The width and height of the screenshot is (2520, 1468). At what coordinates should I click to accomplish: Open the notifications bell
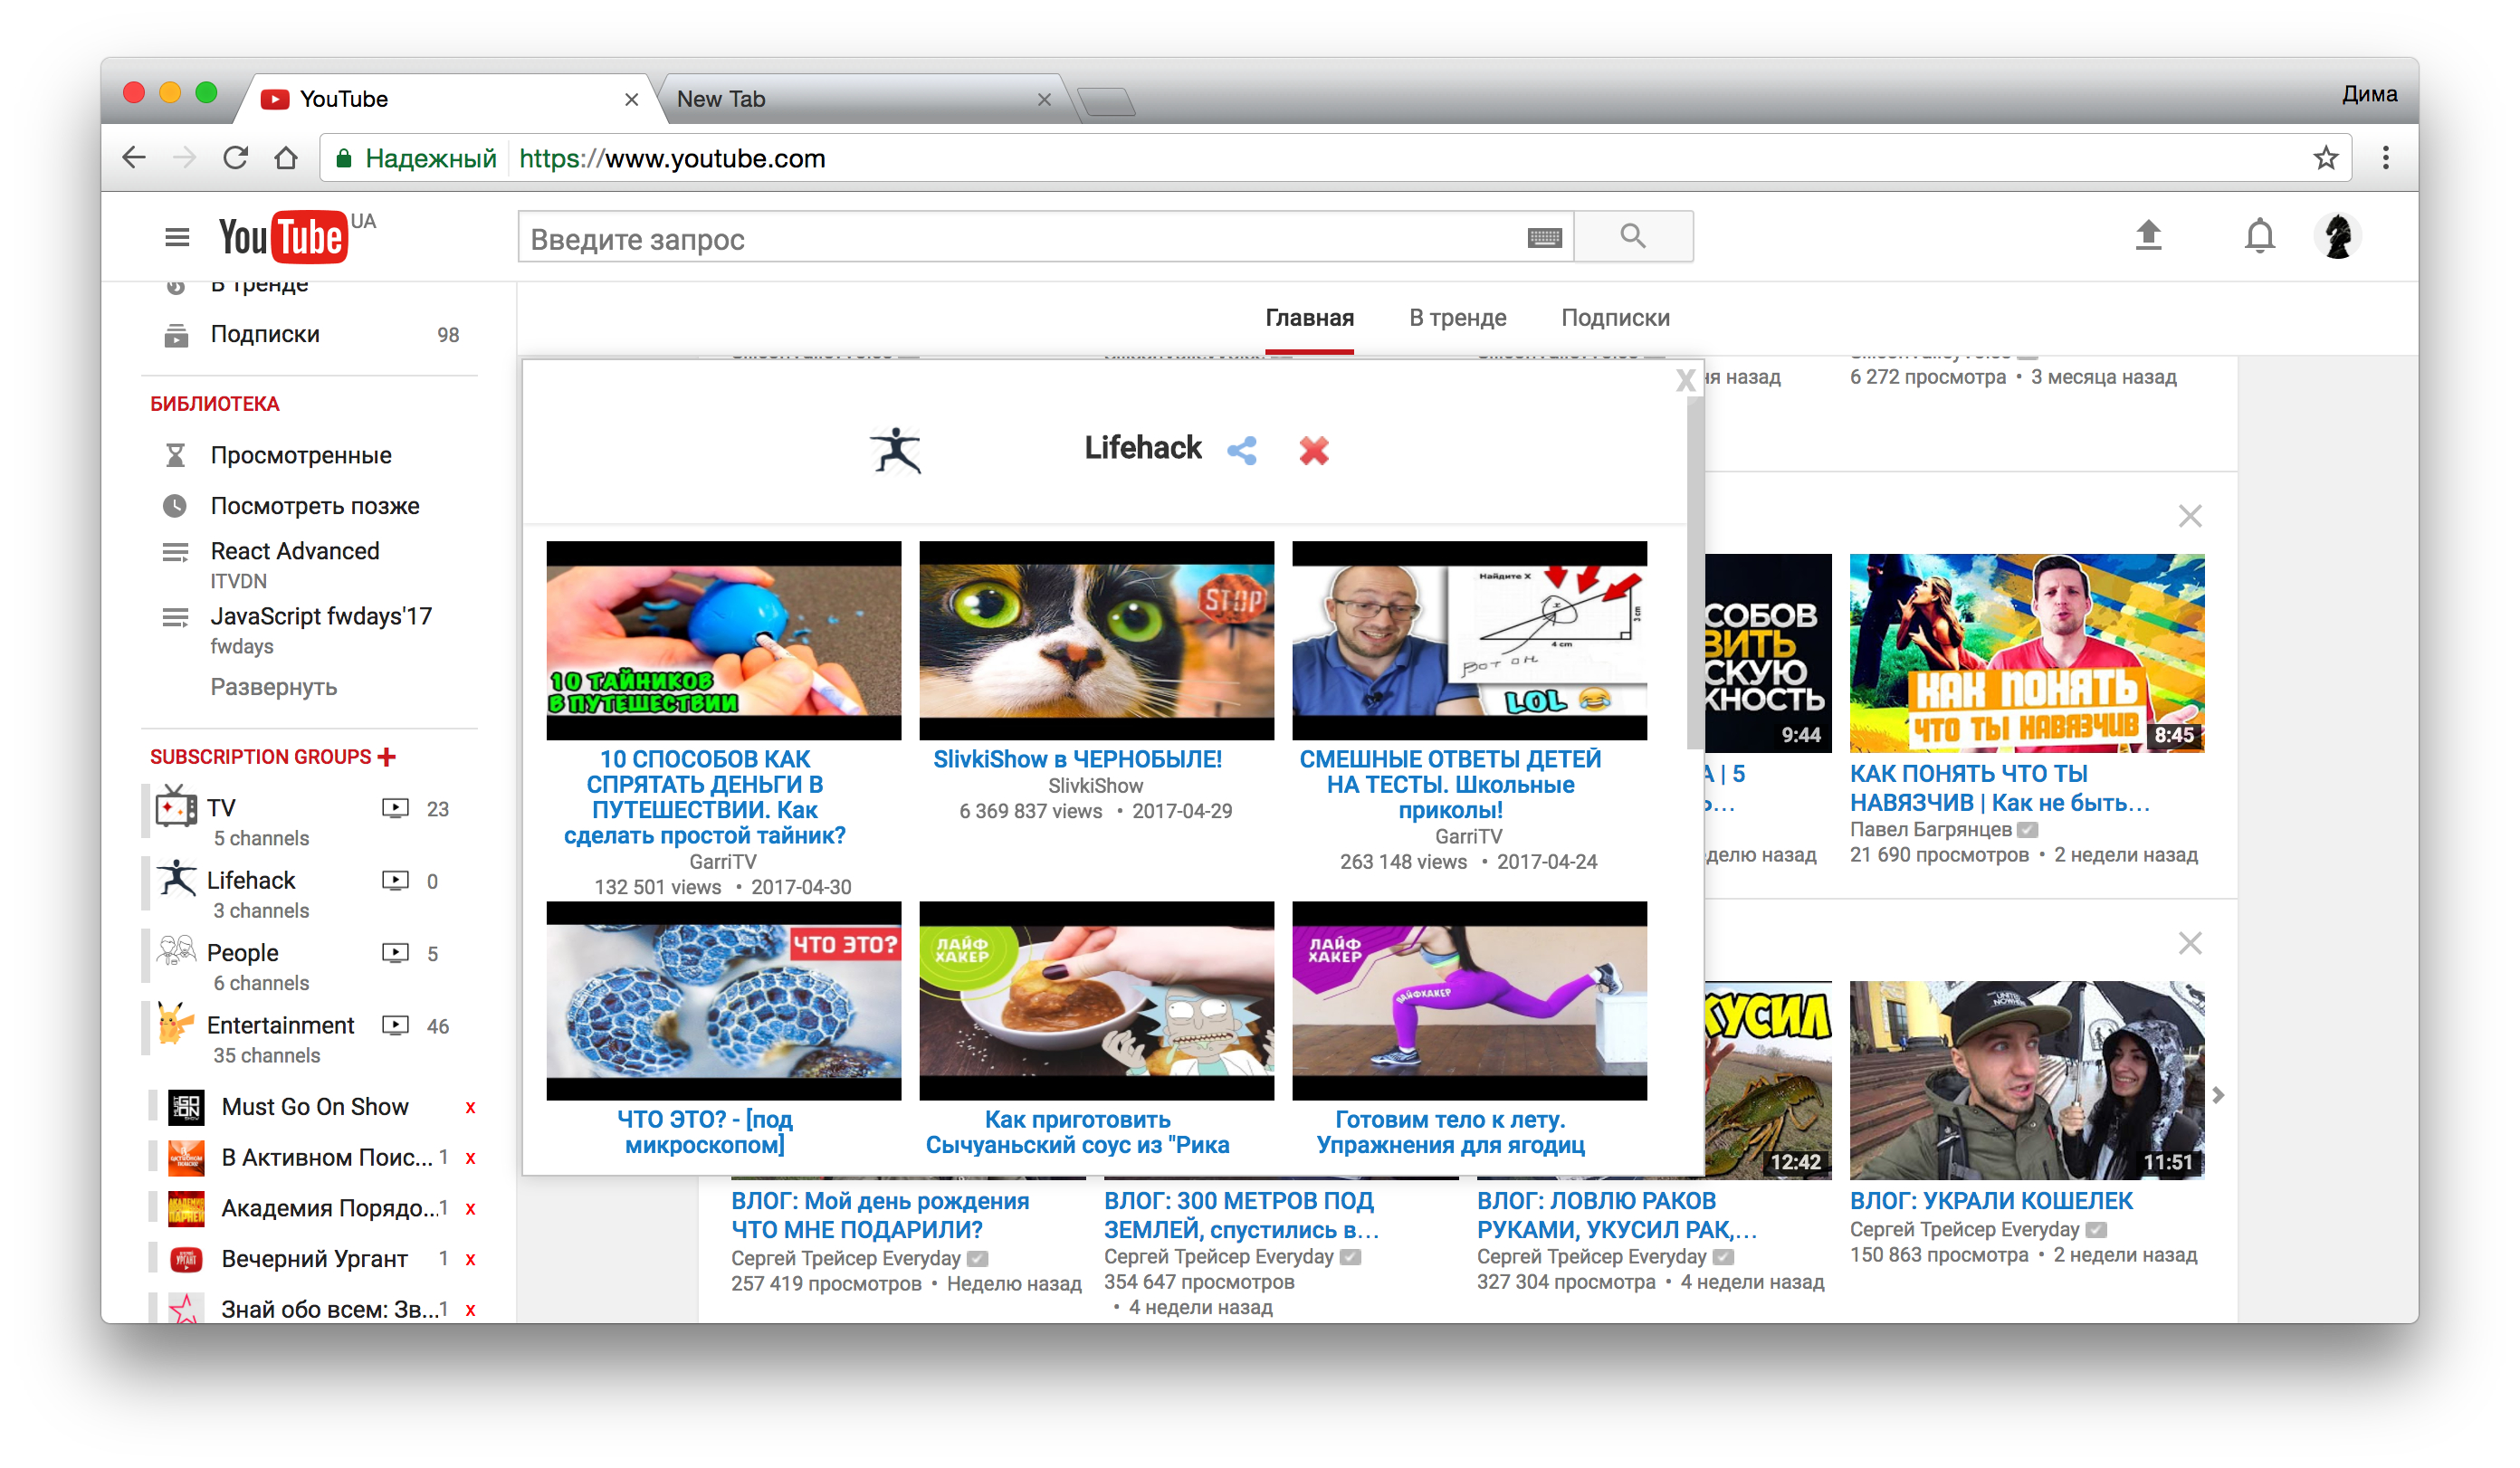click(2259, 236)
